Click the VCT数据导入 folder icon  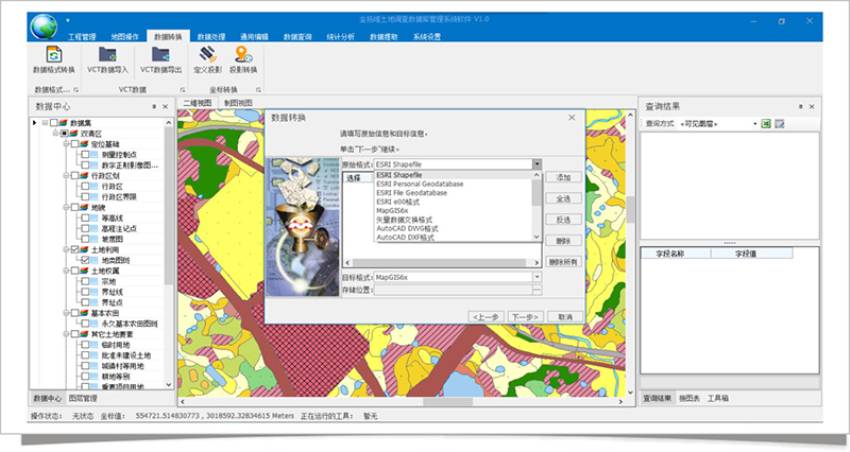tap(108, 56)
